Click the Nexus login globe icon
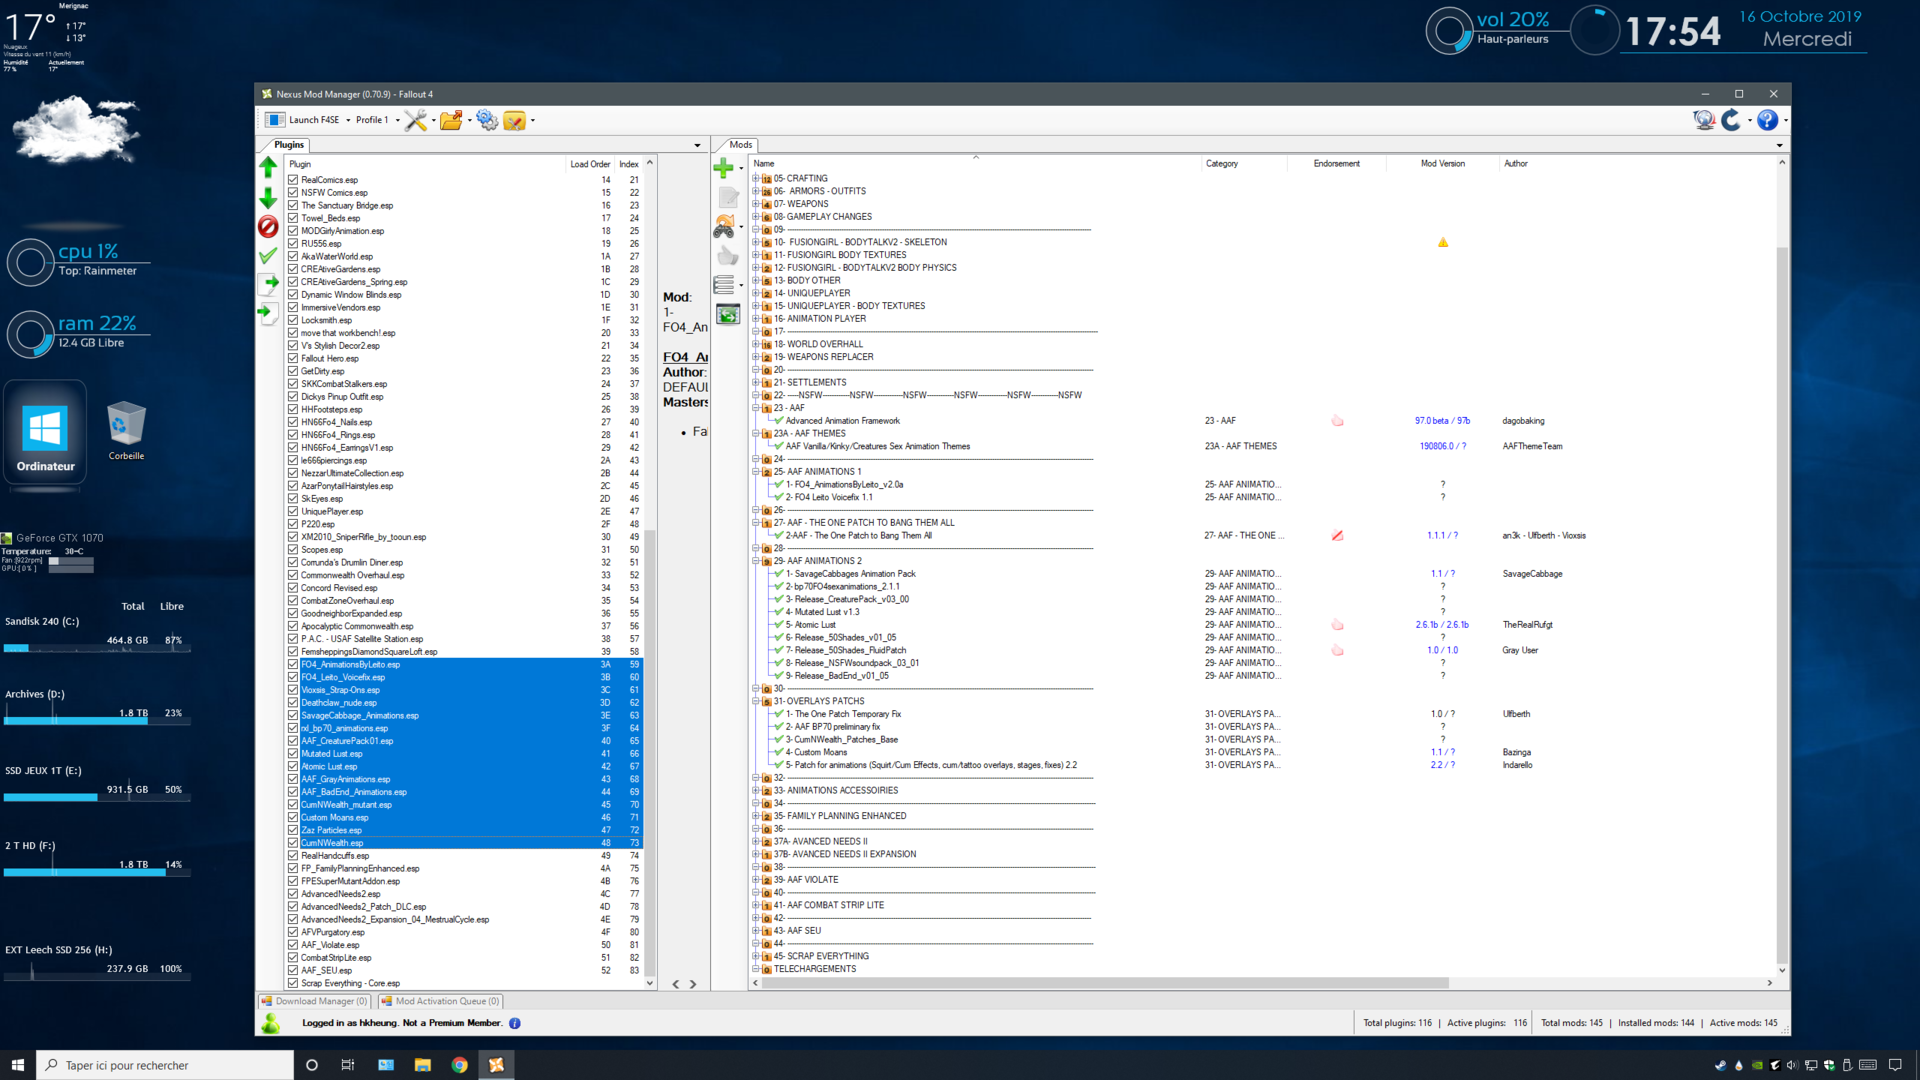This screenshot has height=1080, width=1920. click(x=1704, y=120)
